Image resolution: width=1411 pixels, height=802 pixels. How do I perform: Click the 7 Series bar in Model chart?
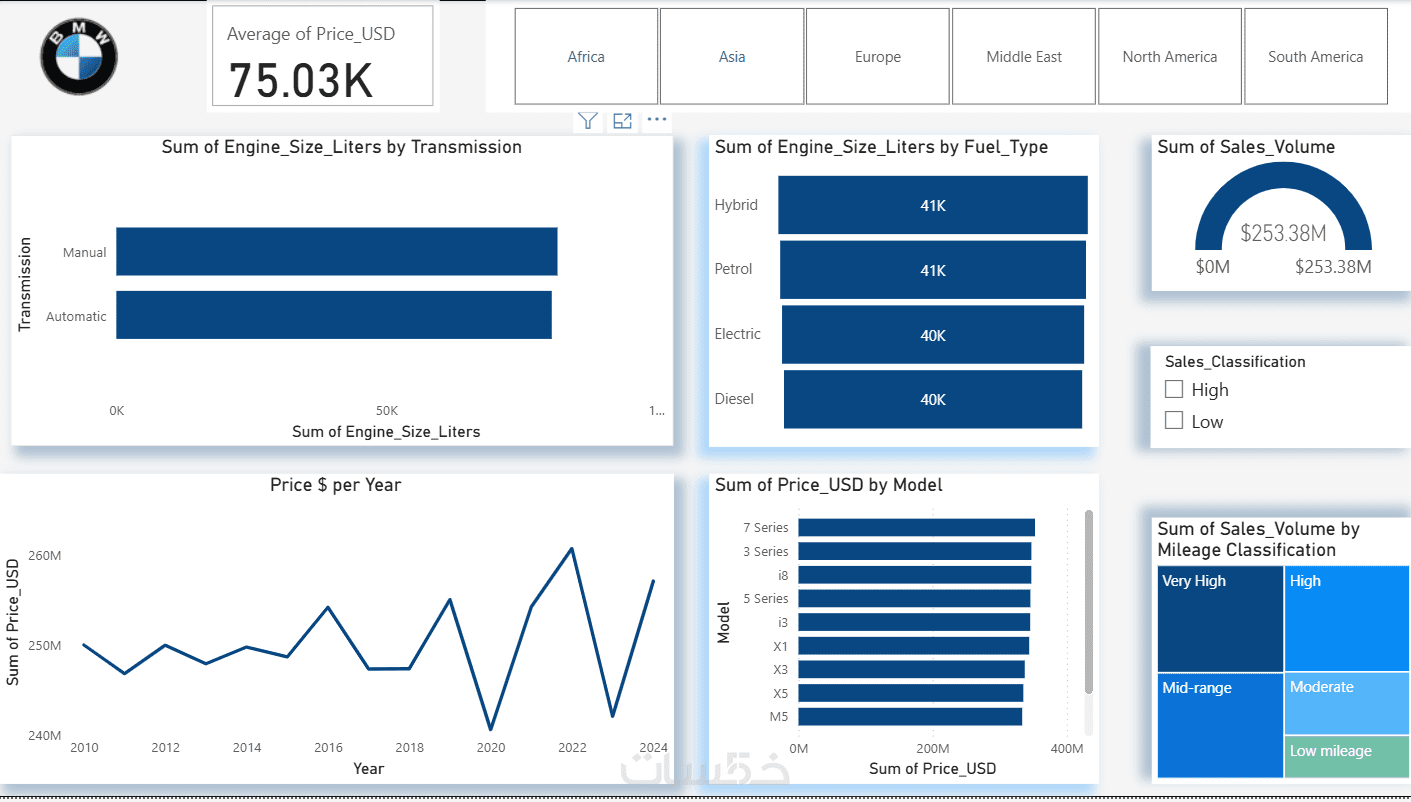pyautogui.click(x=916, y=527)
